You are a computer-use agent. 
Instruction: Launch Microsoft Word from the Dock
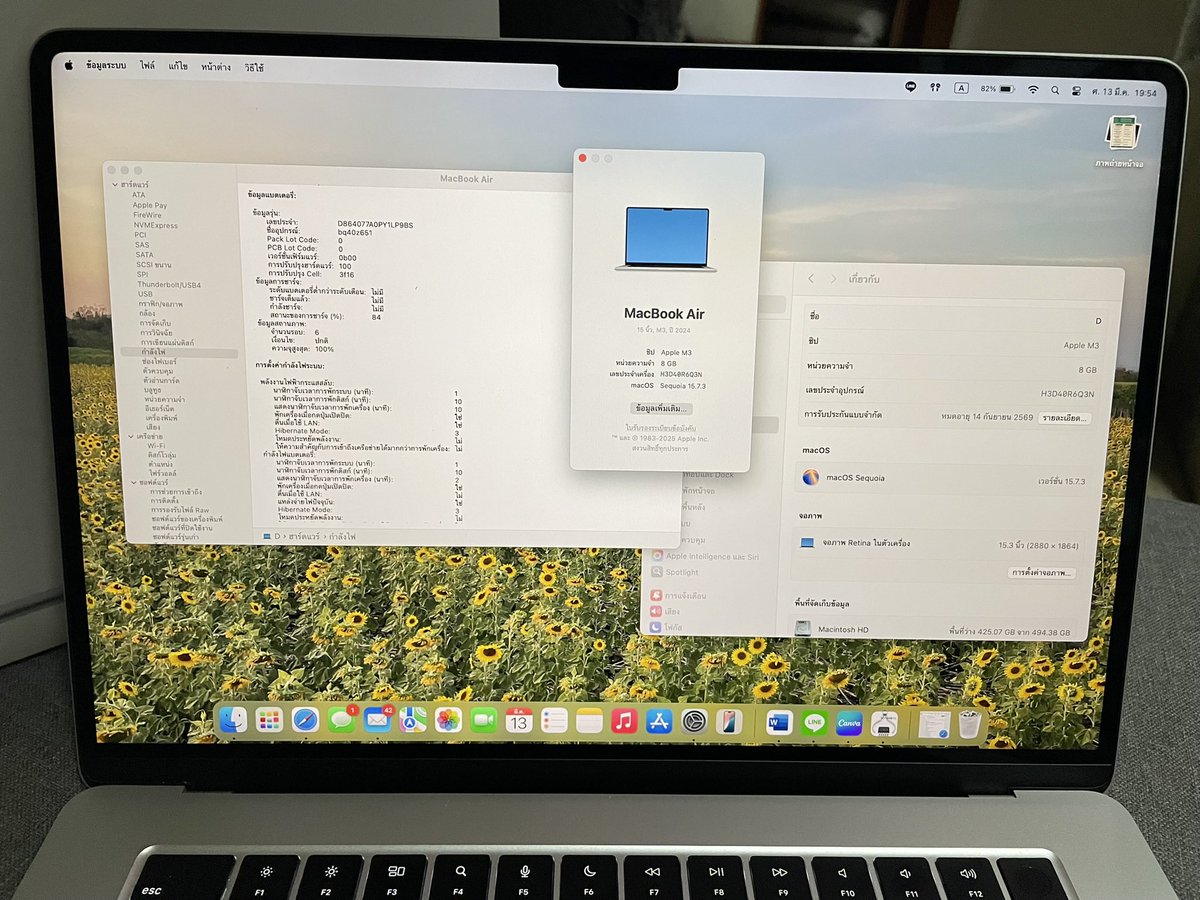(x=779, y=722)
